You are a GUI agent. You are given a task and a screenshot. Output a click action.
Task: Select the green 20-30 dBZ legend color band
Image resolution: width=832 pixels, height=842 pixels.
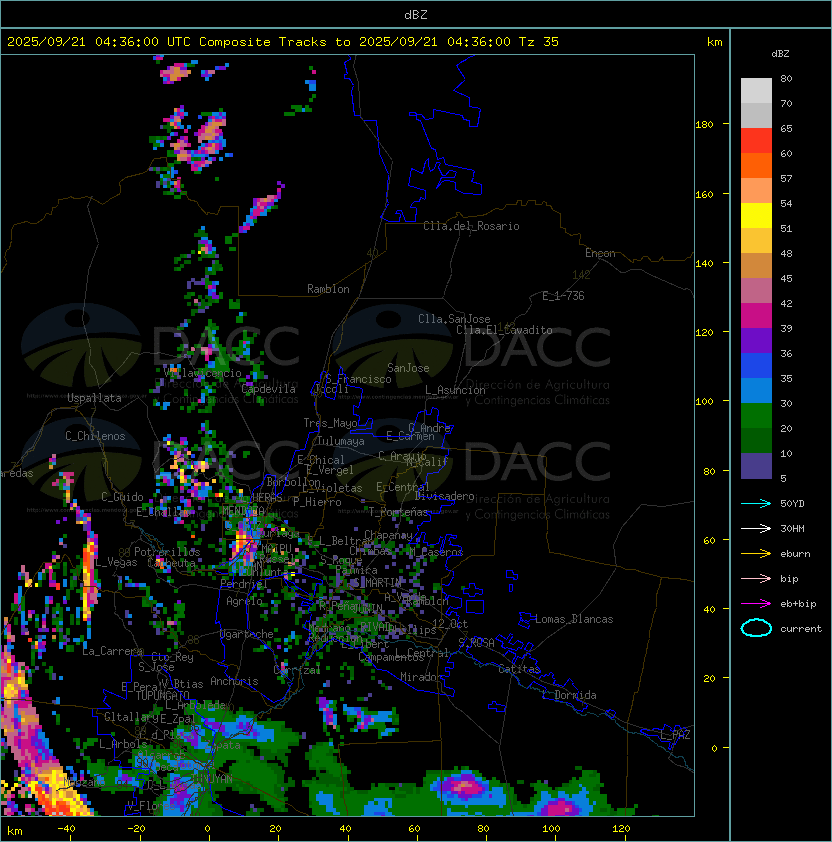756,416
